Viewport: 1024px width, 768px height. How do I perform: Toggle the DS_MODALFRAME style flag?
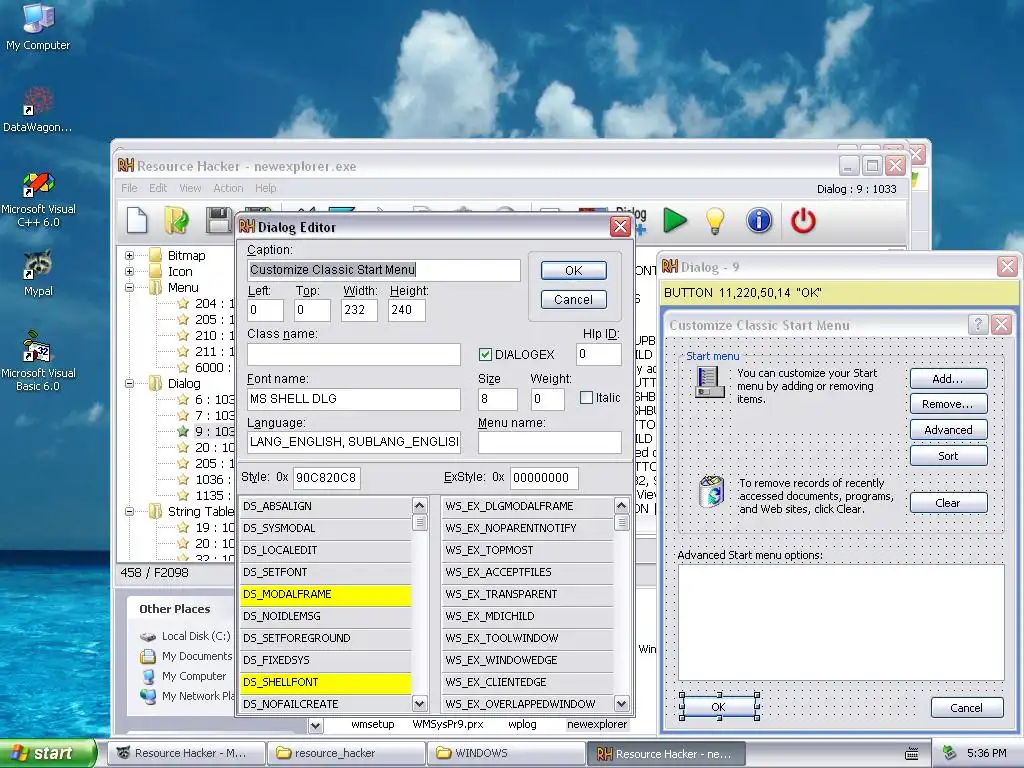(326, 594)
